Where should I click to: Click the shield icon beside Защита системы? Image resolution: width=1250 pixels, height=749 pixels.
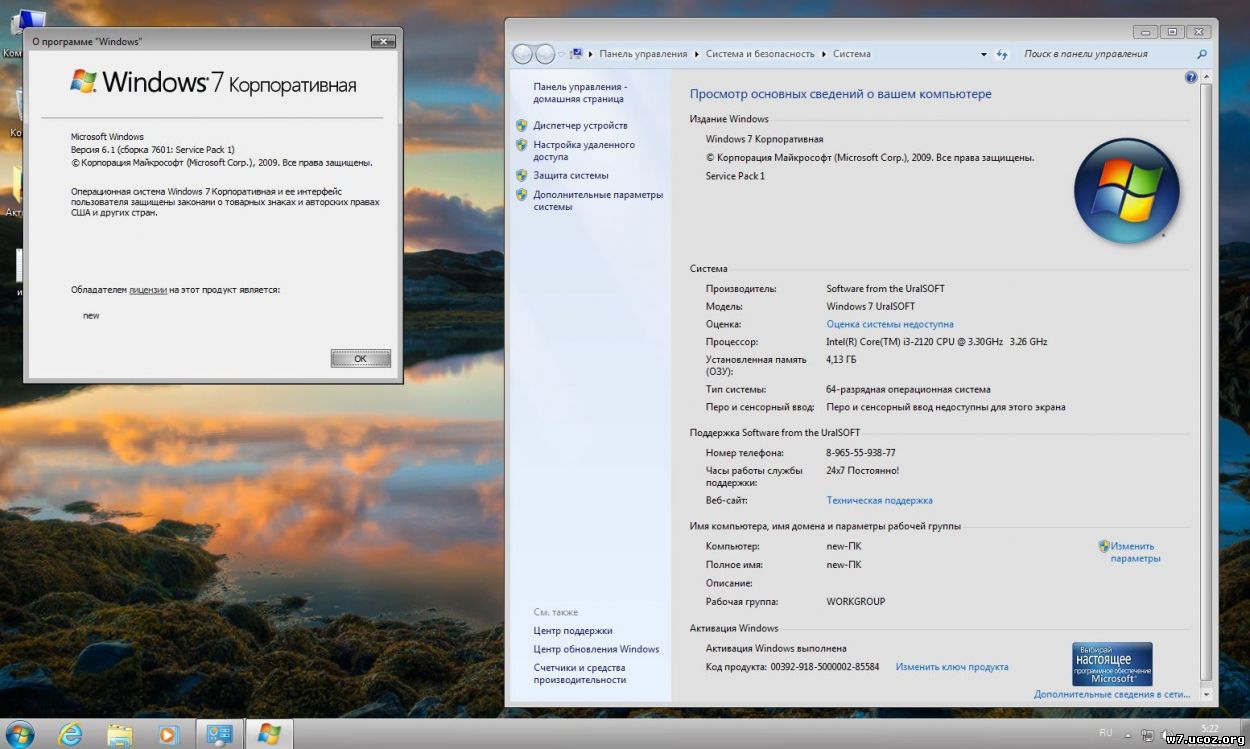tap(521, 176)
